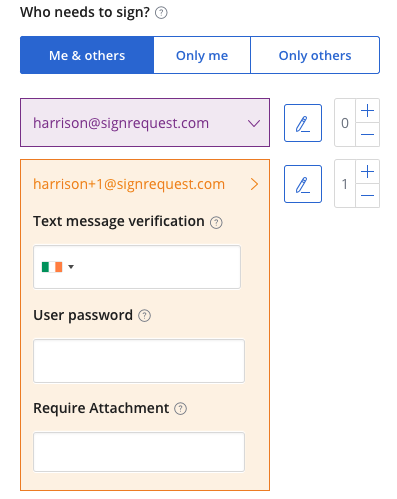Show help for Text message verification
Image resolution: width=397 pixels, height=499 pixels.
coord(216,222)
